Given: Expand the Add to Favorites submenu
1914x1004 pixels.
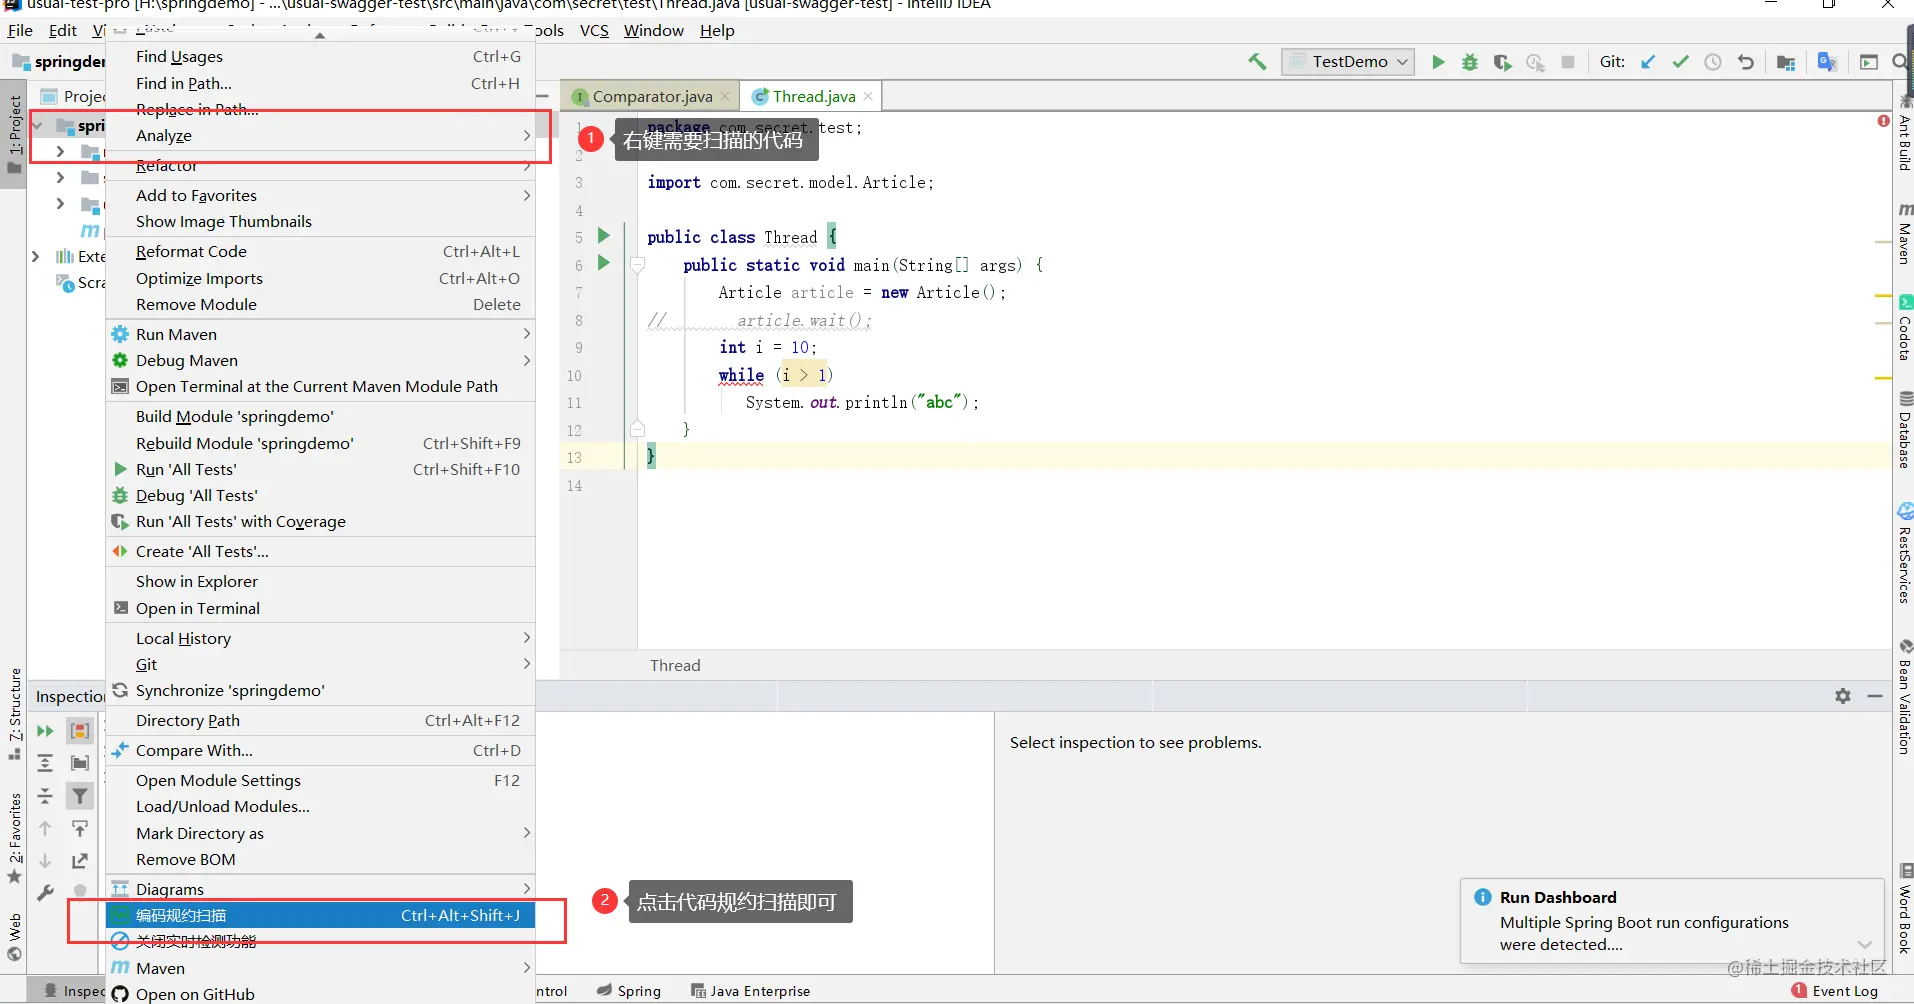Looking at the screenshot, I should [x=320, y=196].
